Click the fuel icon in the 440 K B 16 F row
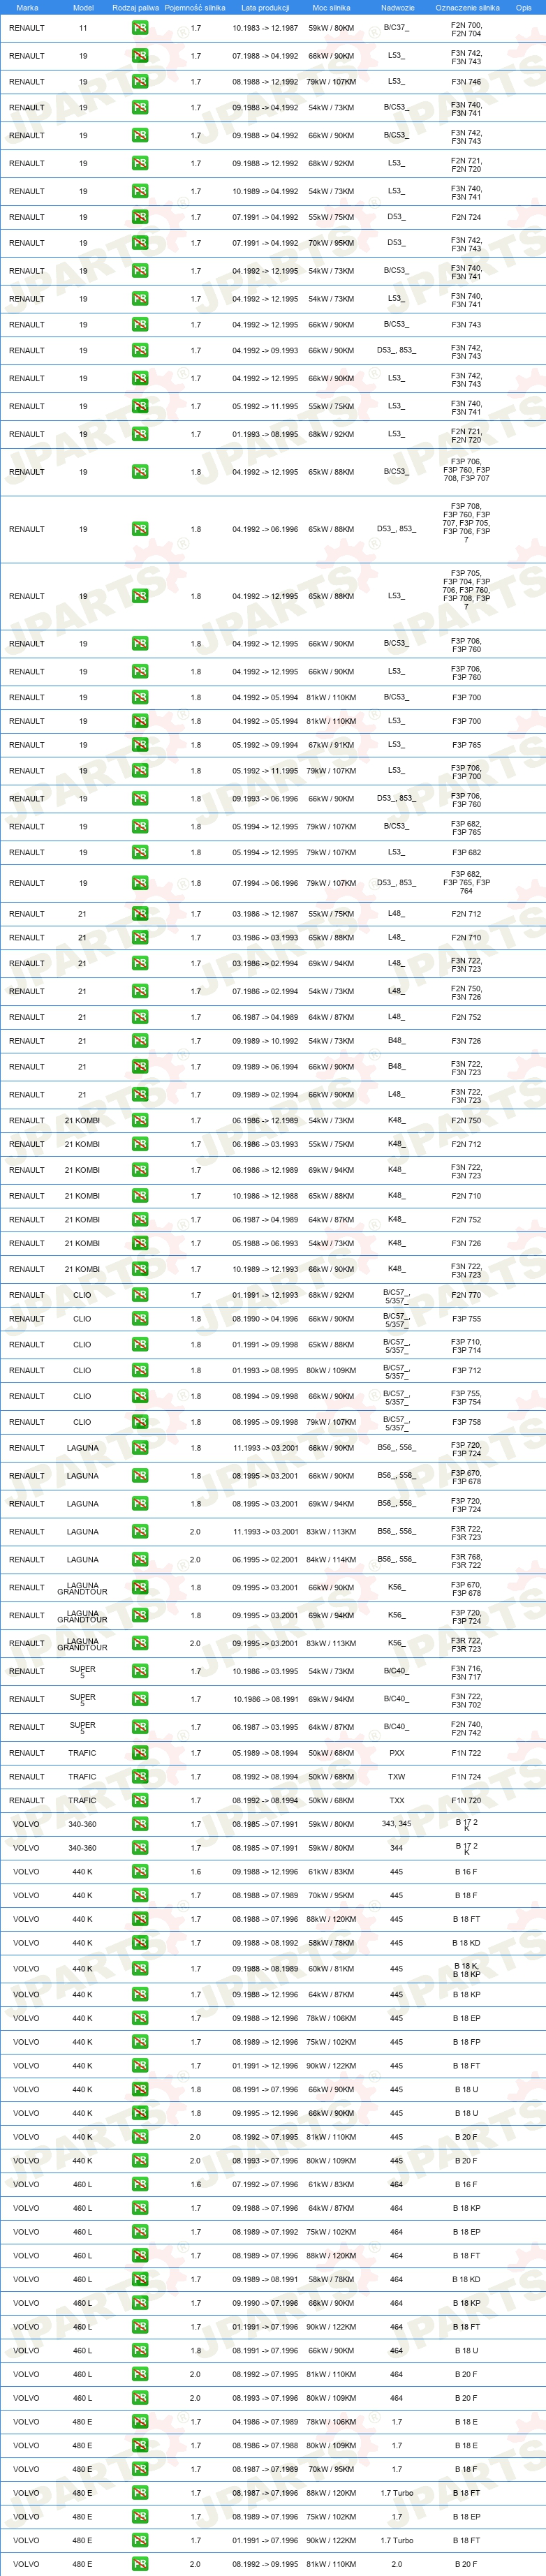Image resolution: width=546 pixels, height=2576 pixels. pyautogui.click(x=140, y=1872)
